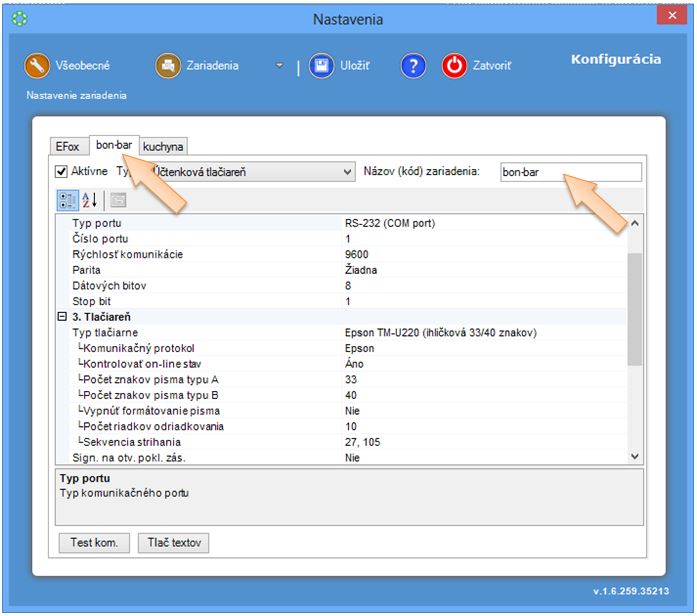Click the Zatvoriť label
Image resolution: width=697 pixels, height=616 pixels.
[x=492, y=66]
